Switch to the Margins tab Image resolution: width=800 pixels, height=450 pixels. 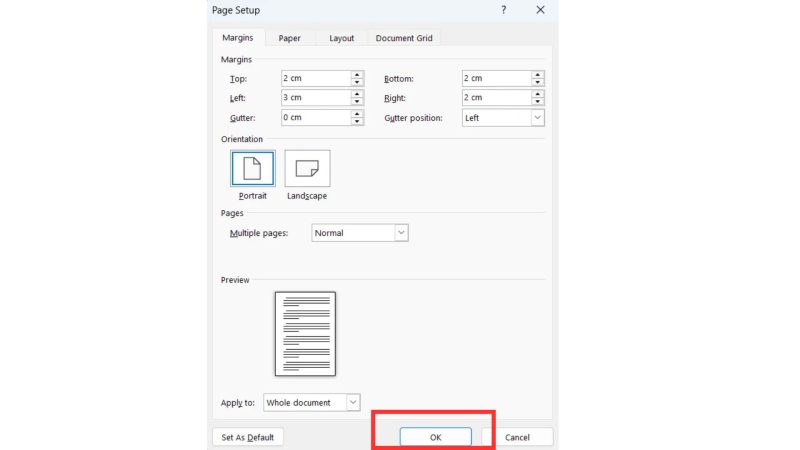click(238, 38)
